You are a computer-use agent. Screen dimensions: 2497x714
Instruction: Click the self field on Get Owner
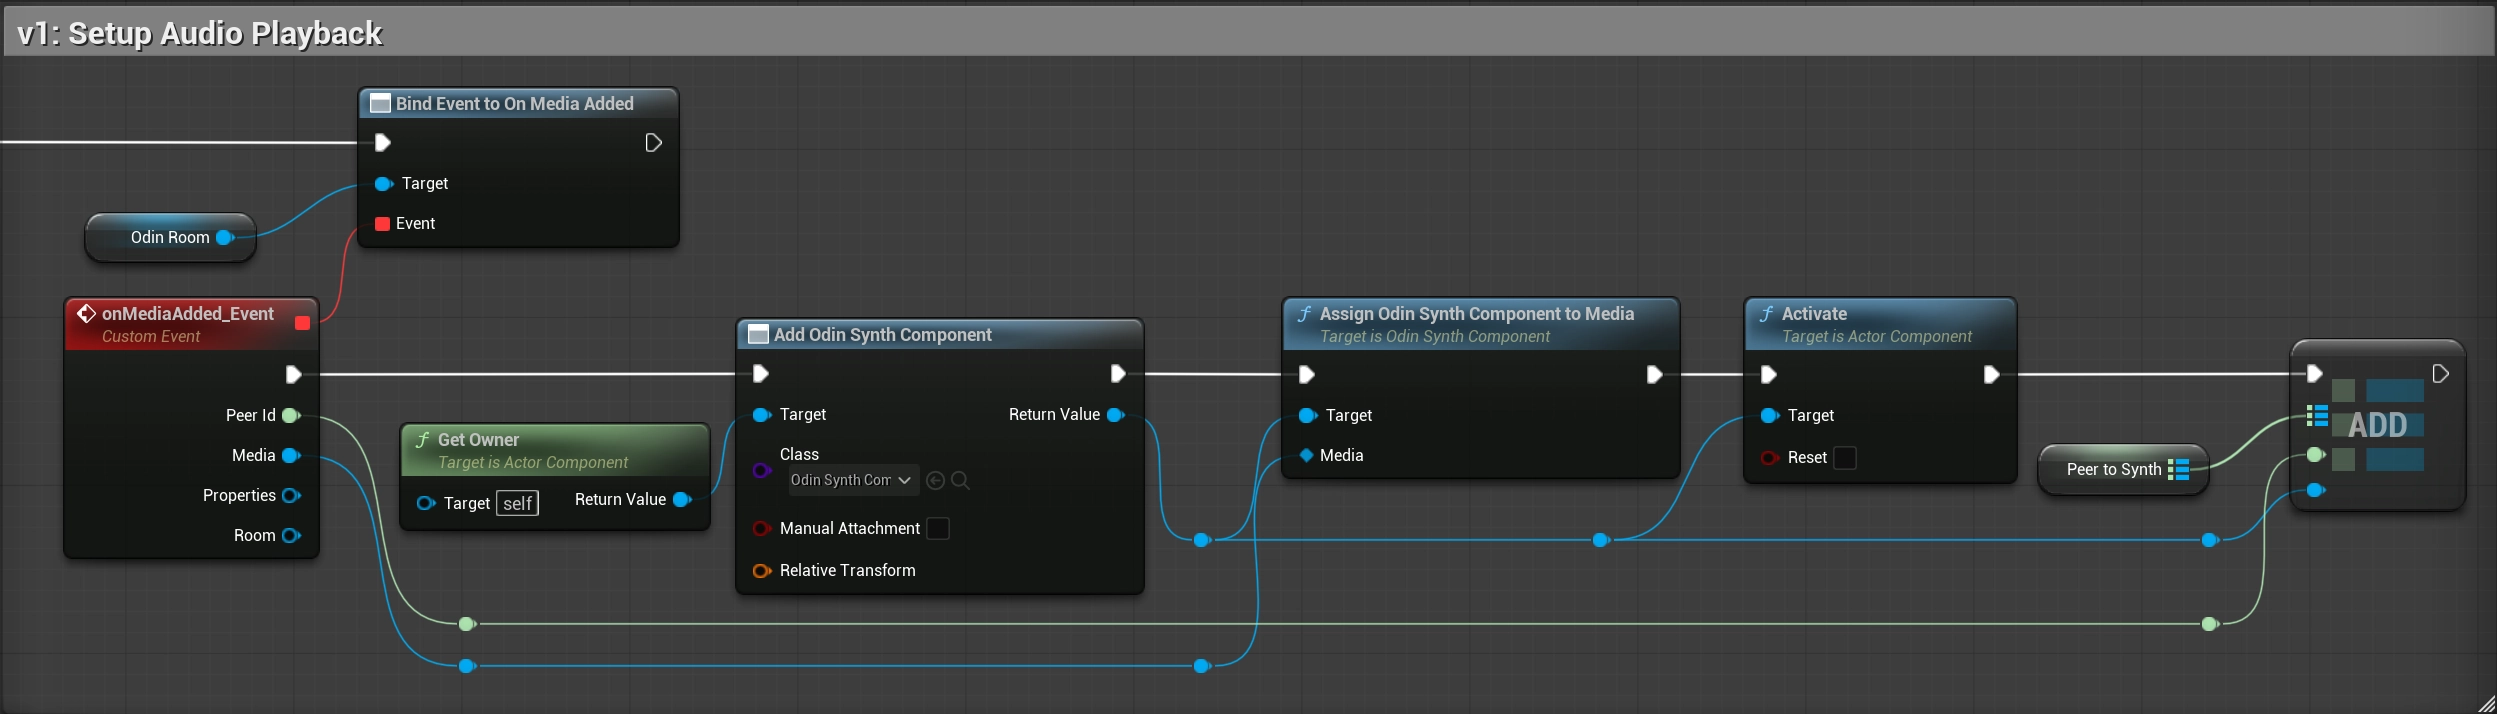click(x=518, y=503)
